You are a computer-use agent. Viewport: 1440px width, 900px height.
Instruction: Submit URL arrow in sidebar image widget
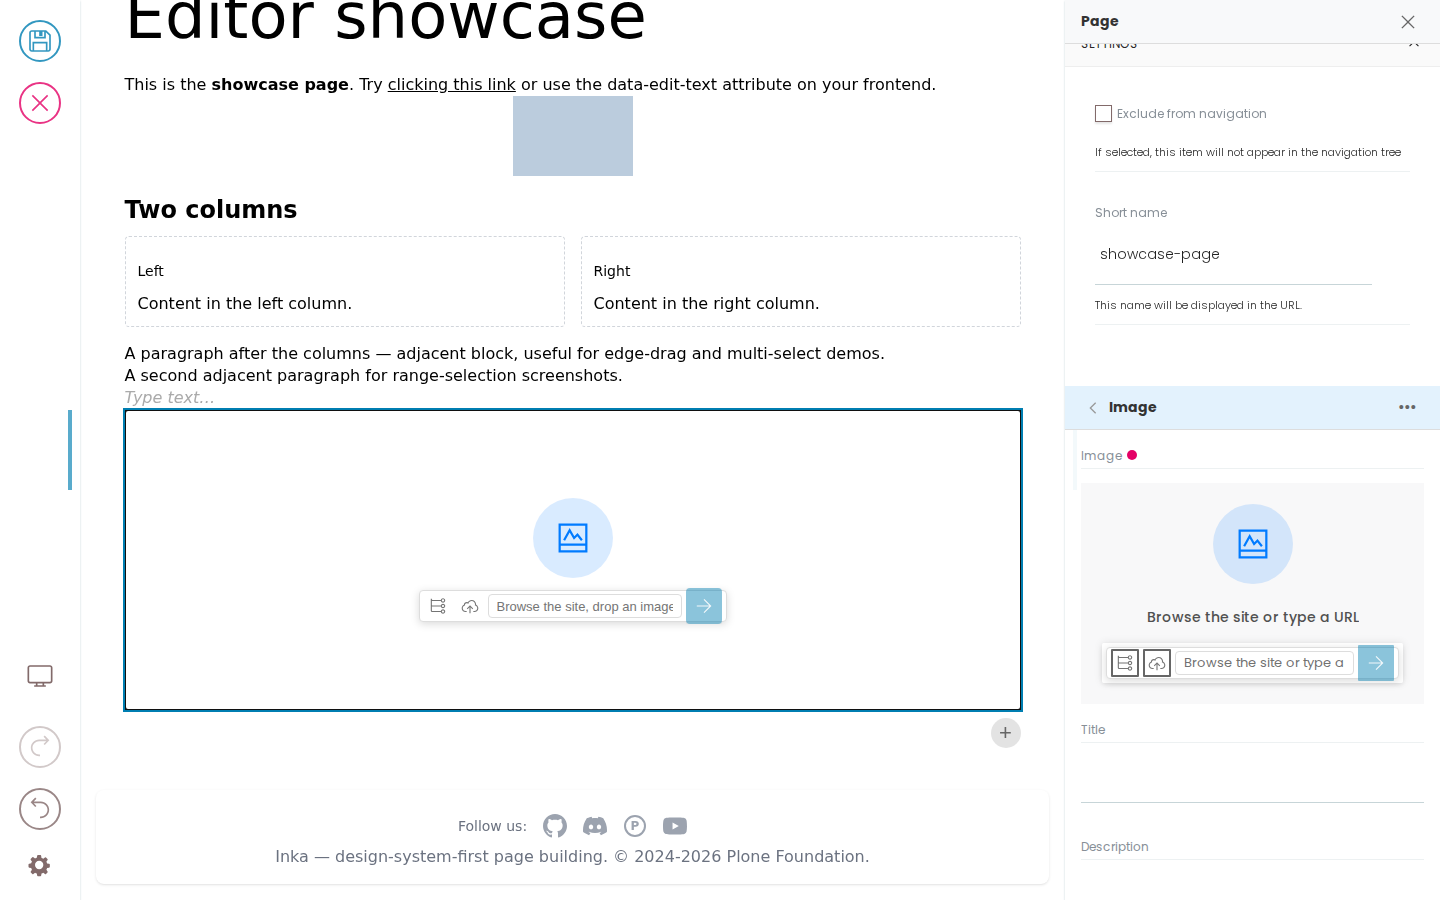click(1376, 663)
